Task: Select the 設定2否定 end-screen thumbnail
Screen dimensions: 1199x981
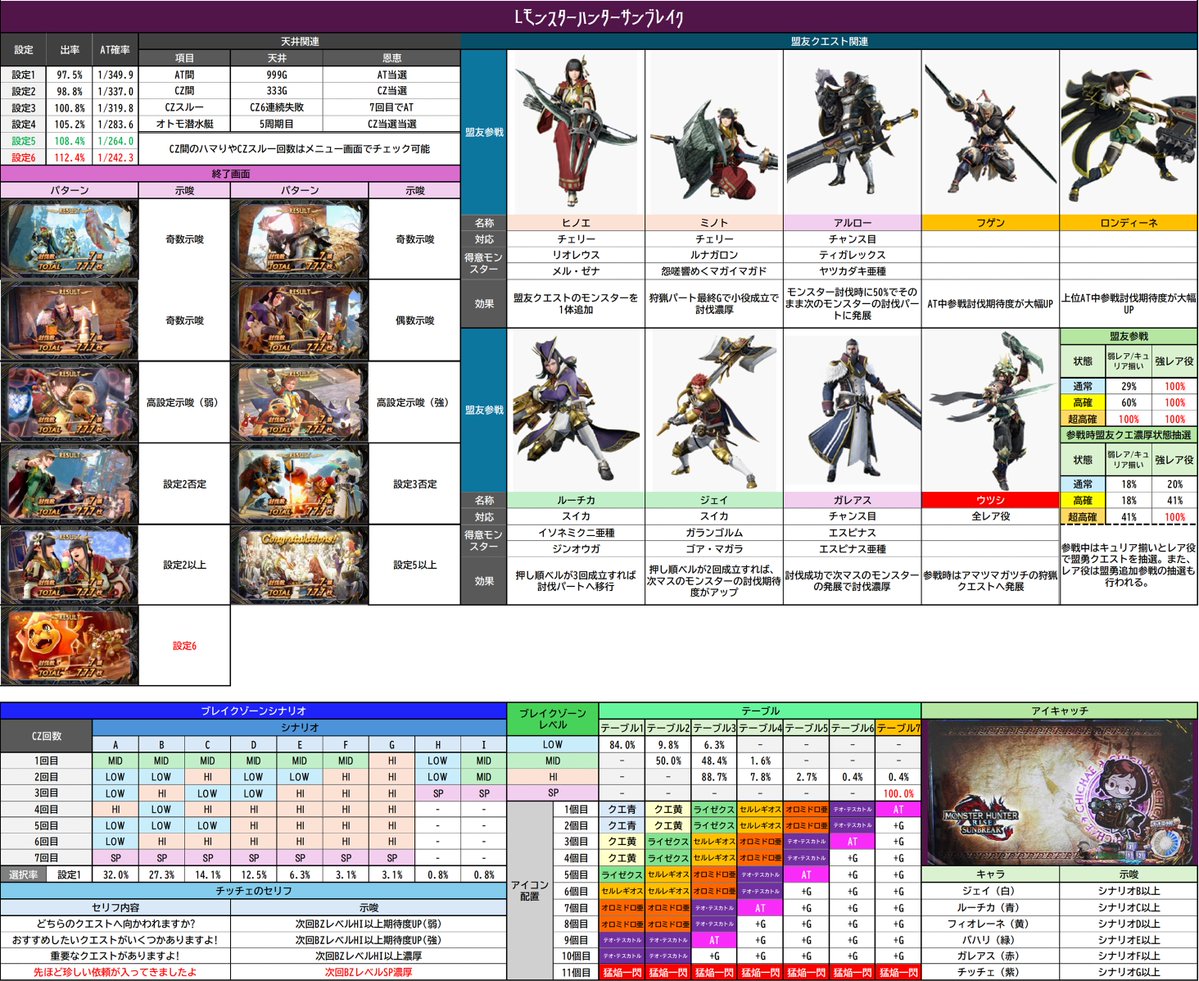Action: tap(70, 484)
